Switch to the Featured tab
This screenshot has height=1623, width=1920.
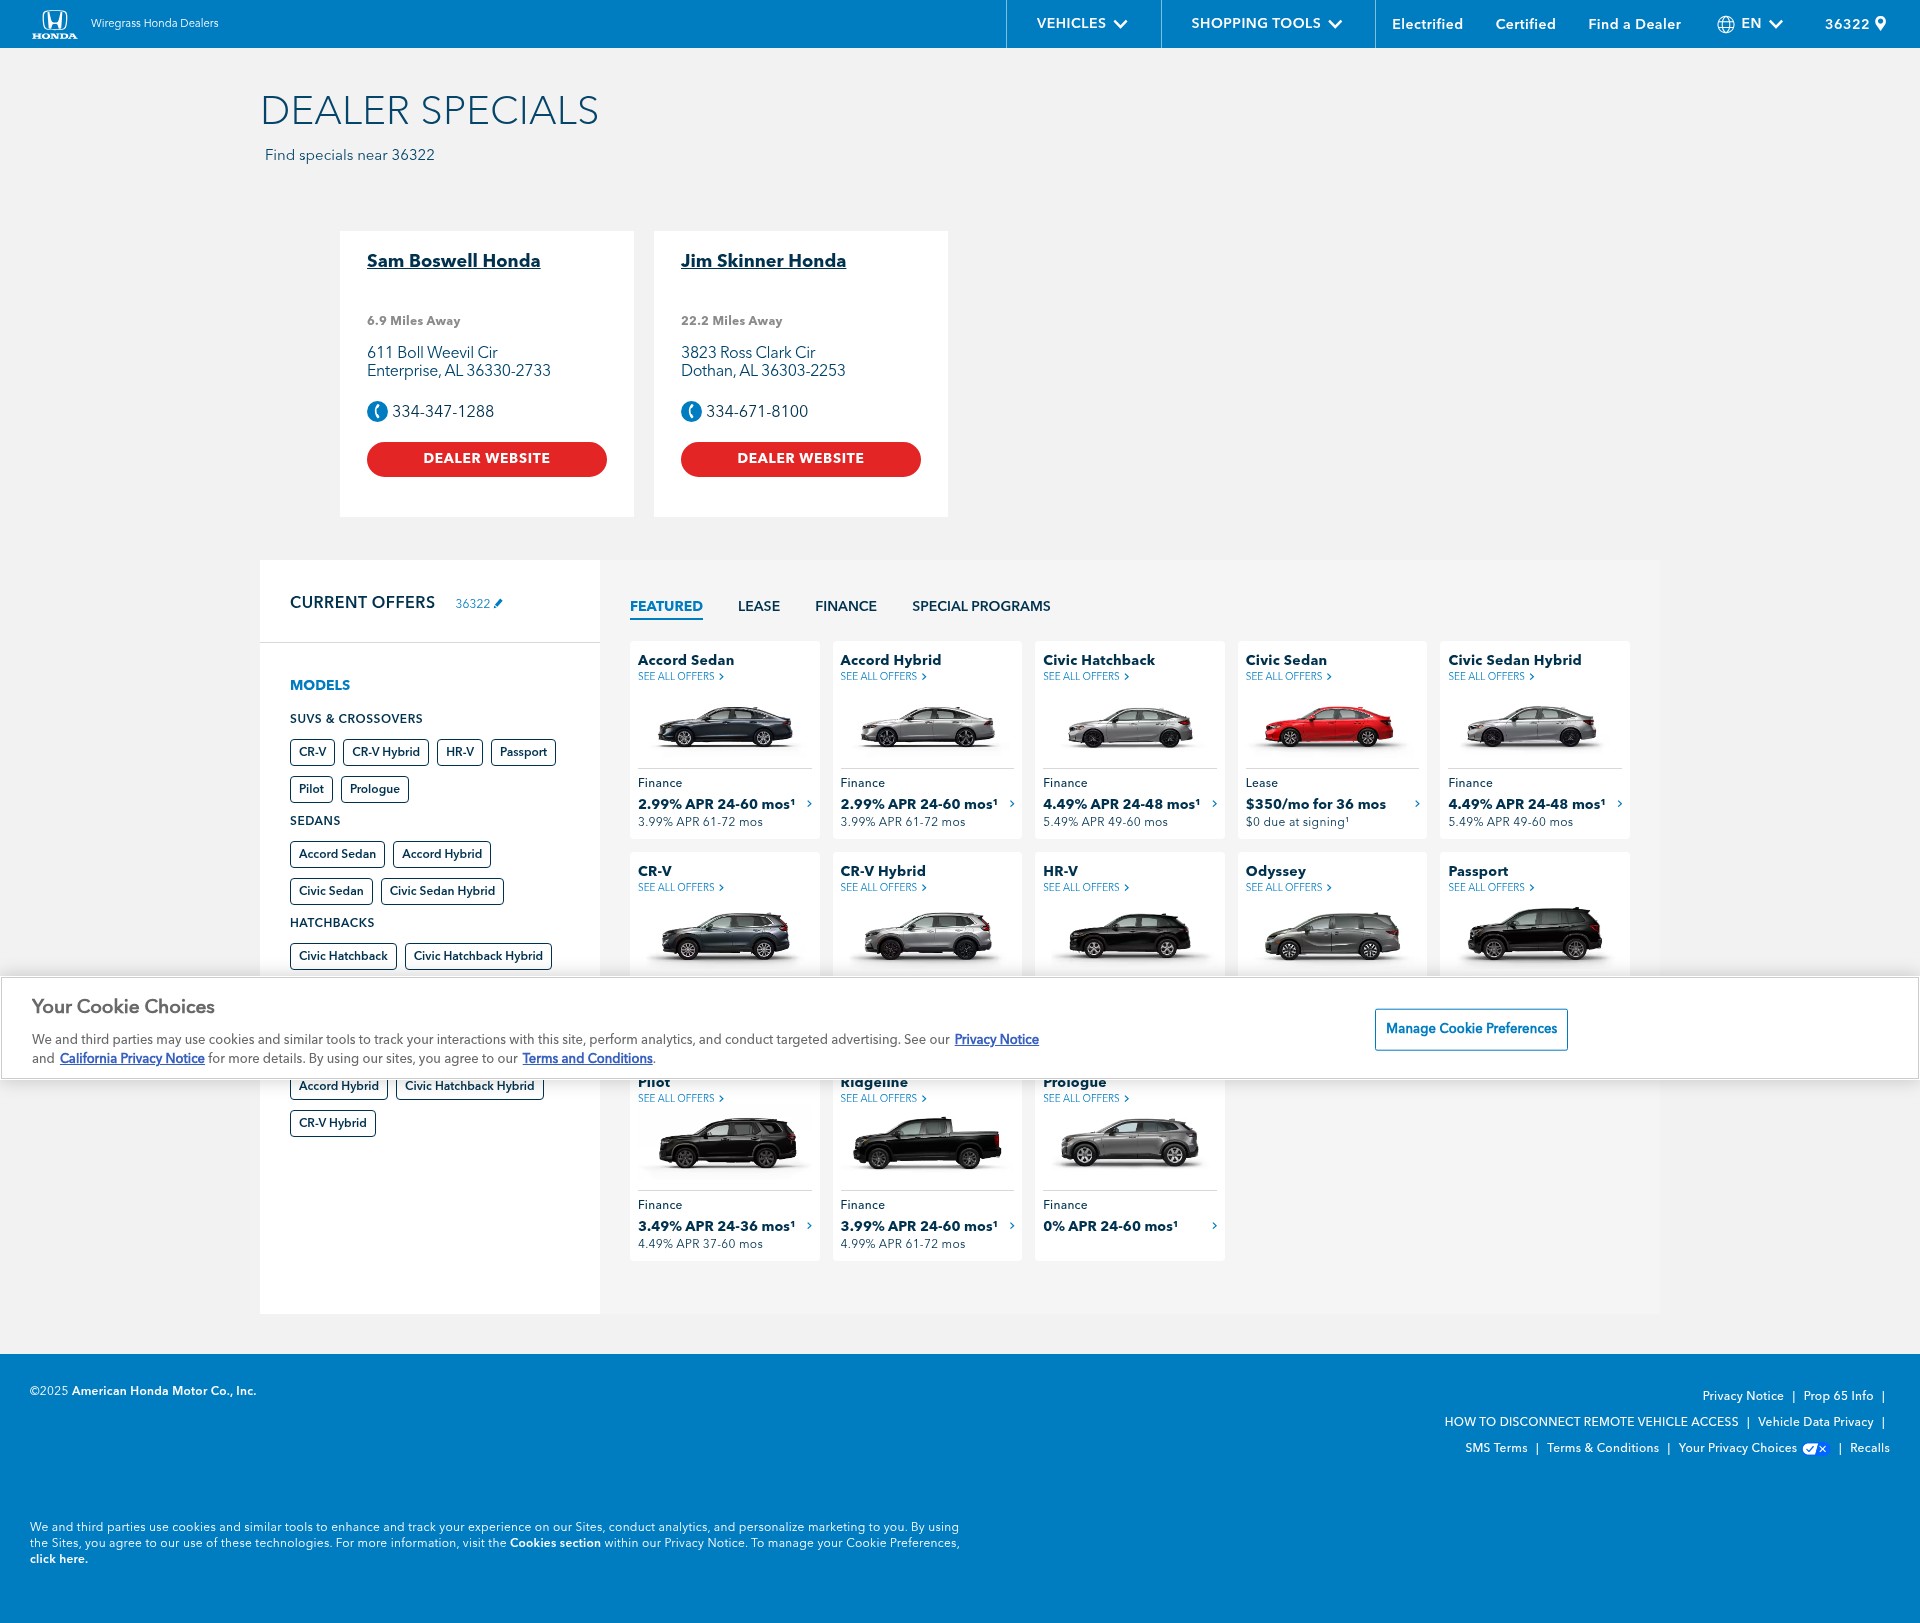(666, 607)
